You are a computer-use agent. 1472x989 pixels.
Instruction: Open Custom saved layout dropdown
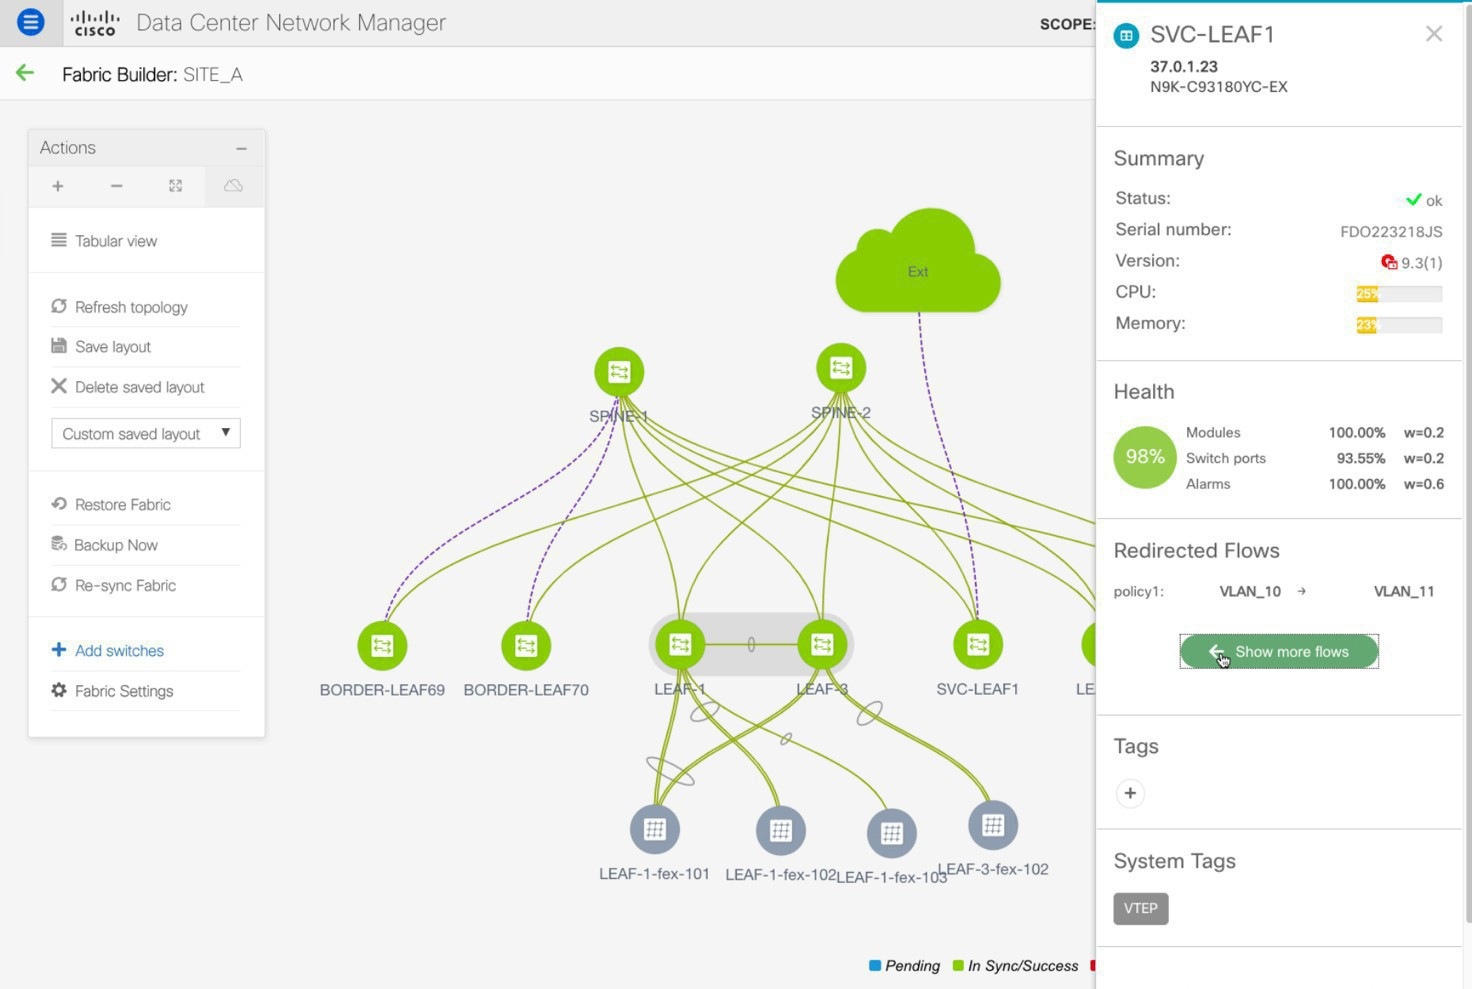[x=146, y=433]
